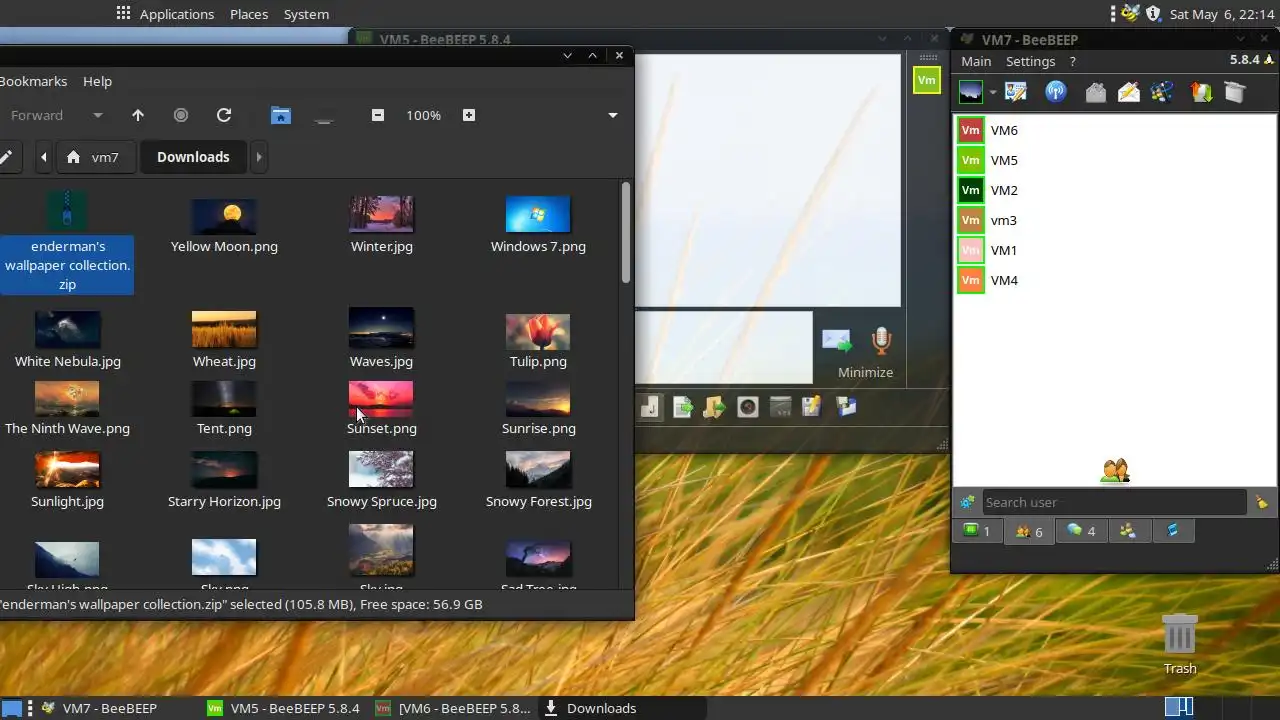Click the broom clear-search icon in BeeBEEP
Viewport: 1280px width, 720px height.
tap(1262, 502)
